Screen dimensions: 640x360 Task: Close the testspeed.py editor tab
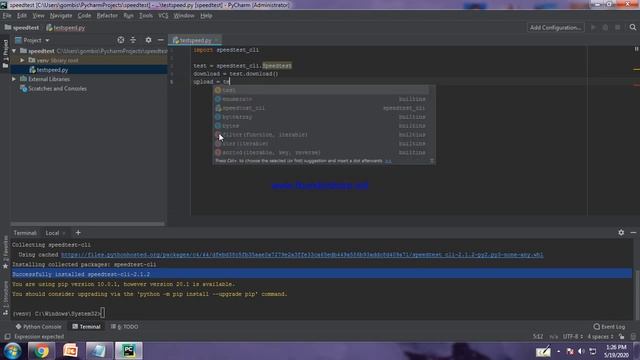coord(217,40)
